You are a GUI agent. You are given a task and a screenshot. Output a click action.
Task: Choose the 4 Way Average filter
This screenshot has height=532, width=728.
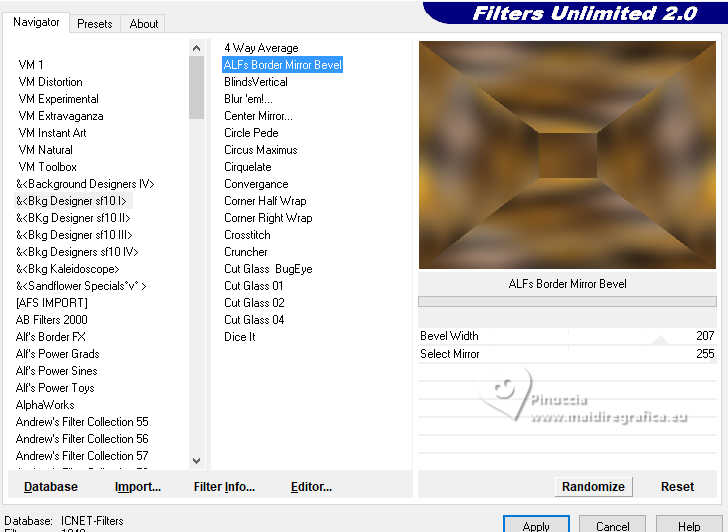click(x=261, y=48)
